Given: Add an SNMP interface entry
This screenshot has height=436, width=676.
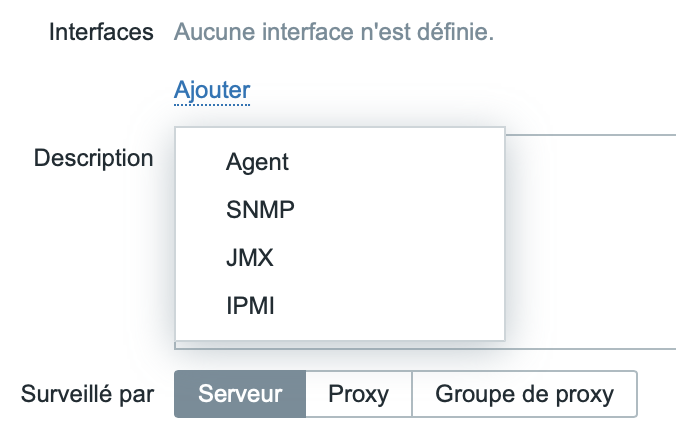Looking at the screenshot, I should click(x=260, y=210).
